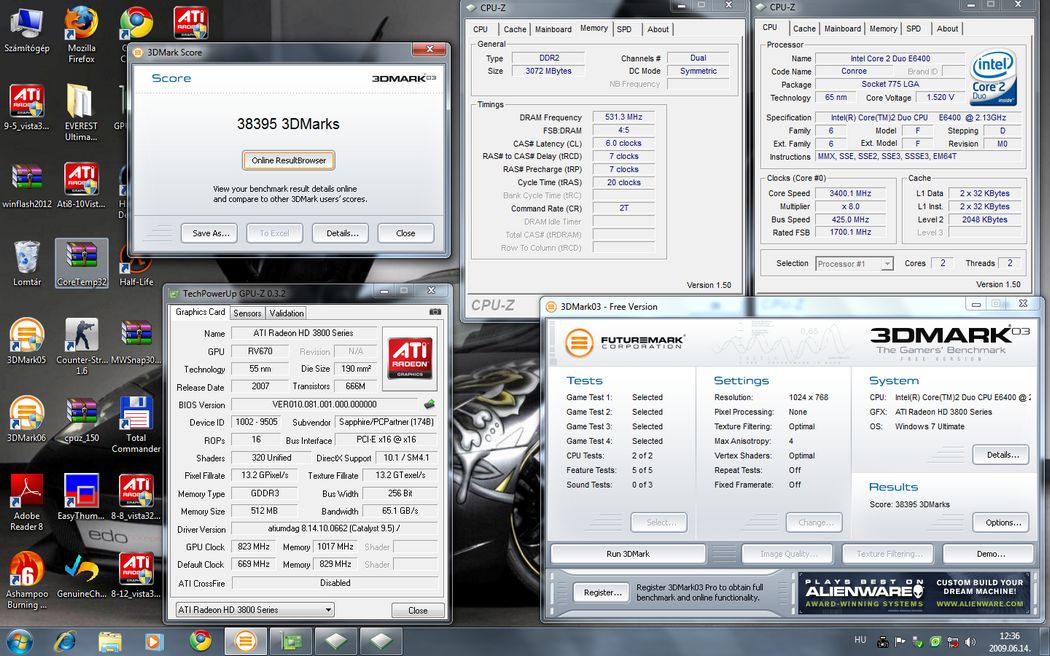The width and height of the screenshot is (1050, 656).
Task: Click the GPU Clock 823 MHz field
Action: (x=253, y=547)
